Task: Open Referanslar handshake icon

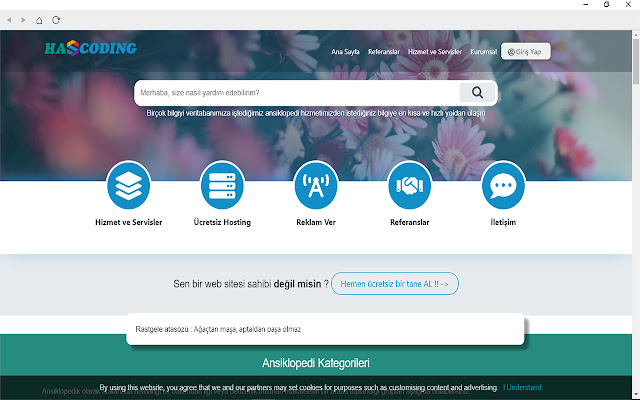Action: point(410,186)
